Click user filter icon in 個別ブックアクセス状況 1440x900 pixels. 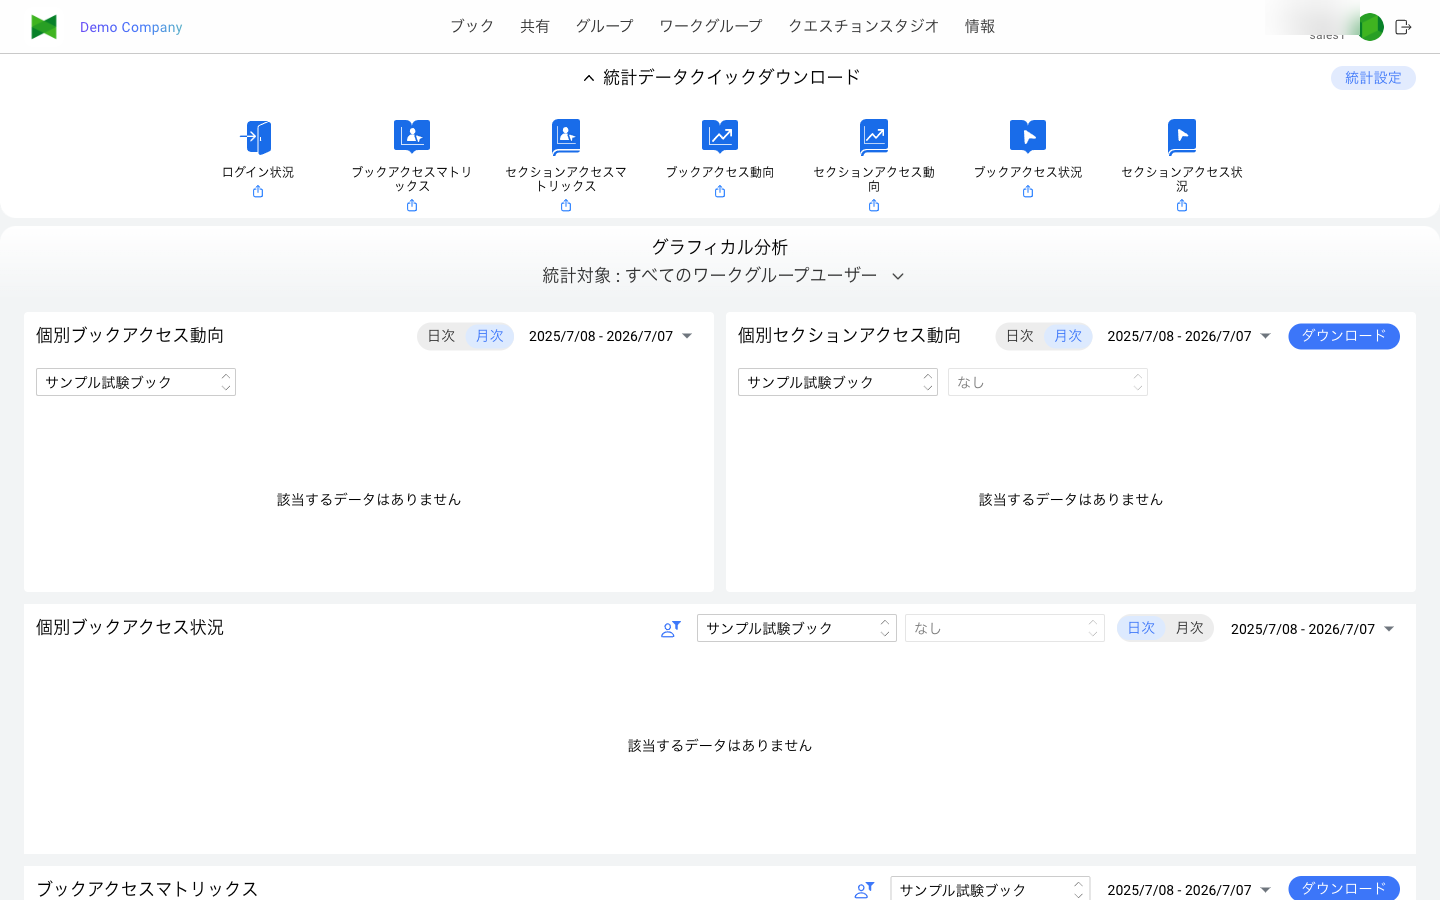point(671,629)
